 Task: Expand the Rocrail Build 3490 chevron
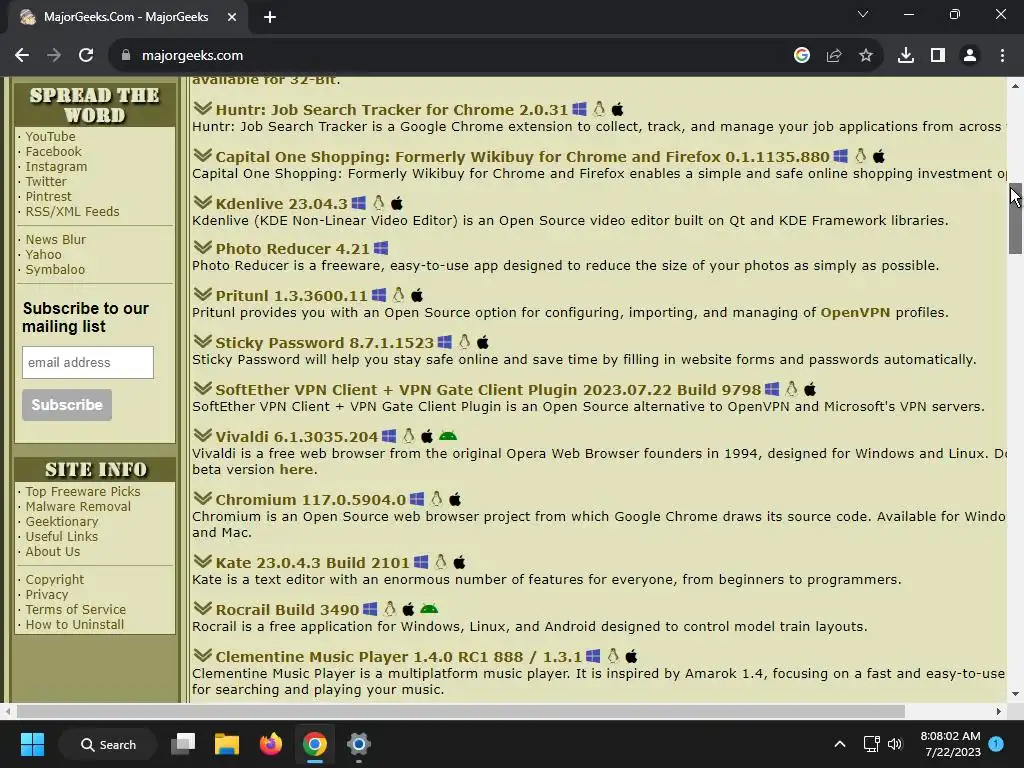(202, 609)
